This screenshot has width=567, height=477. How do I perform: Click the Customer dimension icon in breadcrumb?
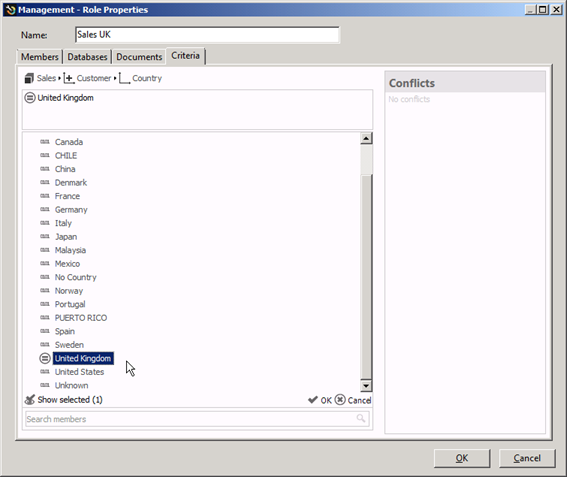point(69,78)
